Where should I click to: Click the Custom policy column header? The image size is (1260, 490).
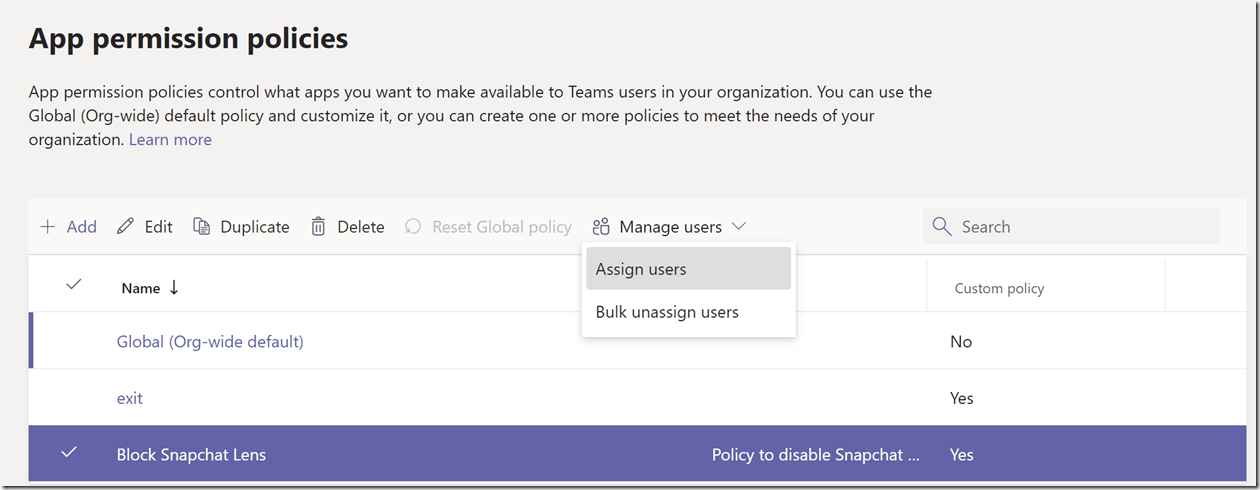click(999, 288)
